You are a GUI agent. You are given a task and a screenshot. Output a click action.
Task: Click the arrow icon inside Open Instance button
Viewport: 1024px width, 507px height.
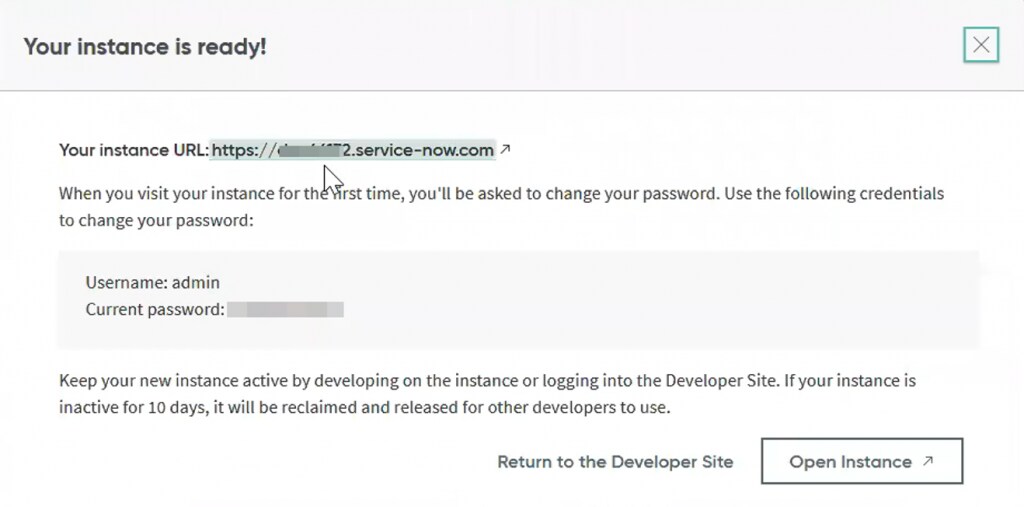click(928, 461)
